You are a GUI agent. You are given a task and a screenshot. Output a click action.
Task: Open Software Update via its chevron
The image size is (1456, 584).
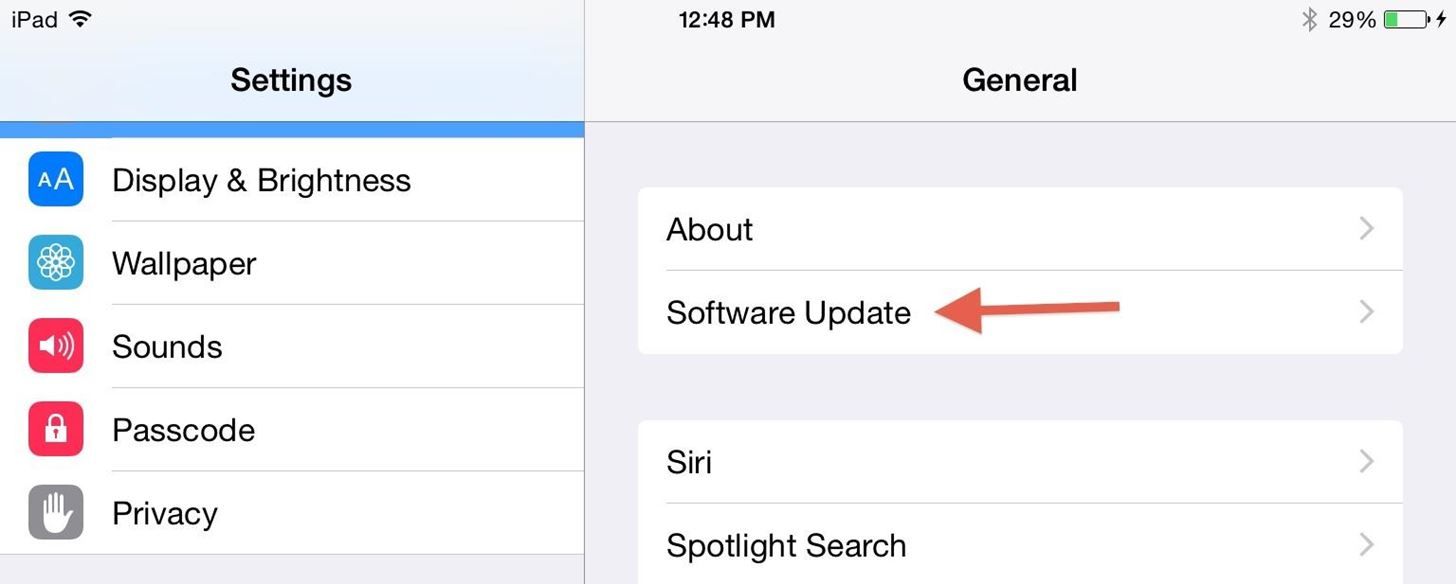[1366, 312]
